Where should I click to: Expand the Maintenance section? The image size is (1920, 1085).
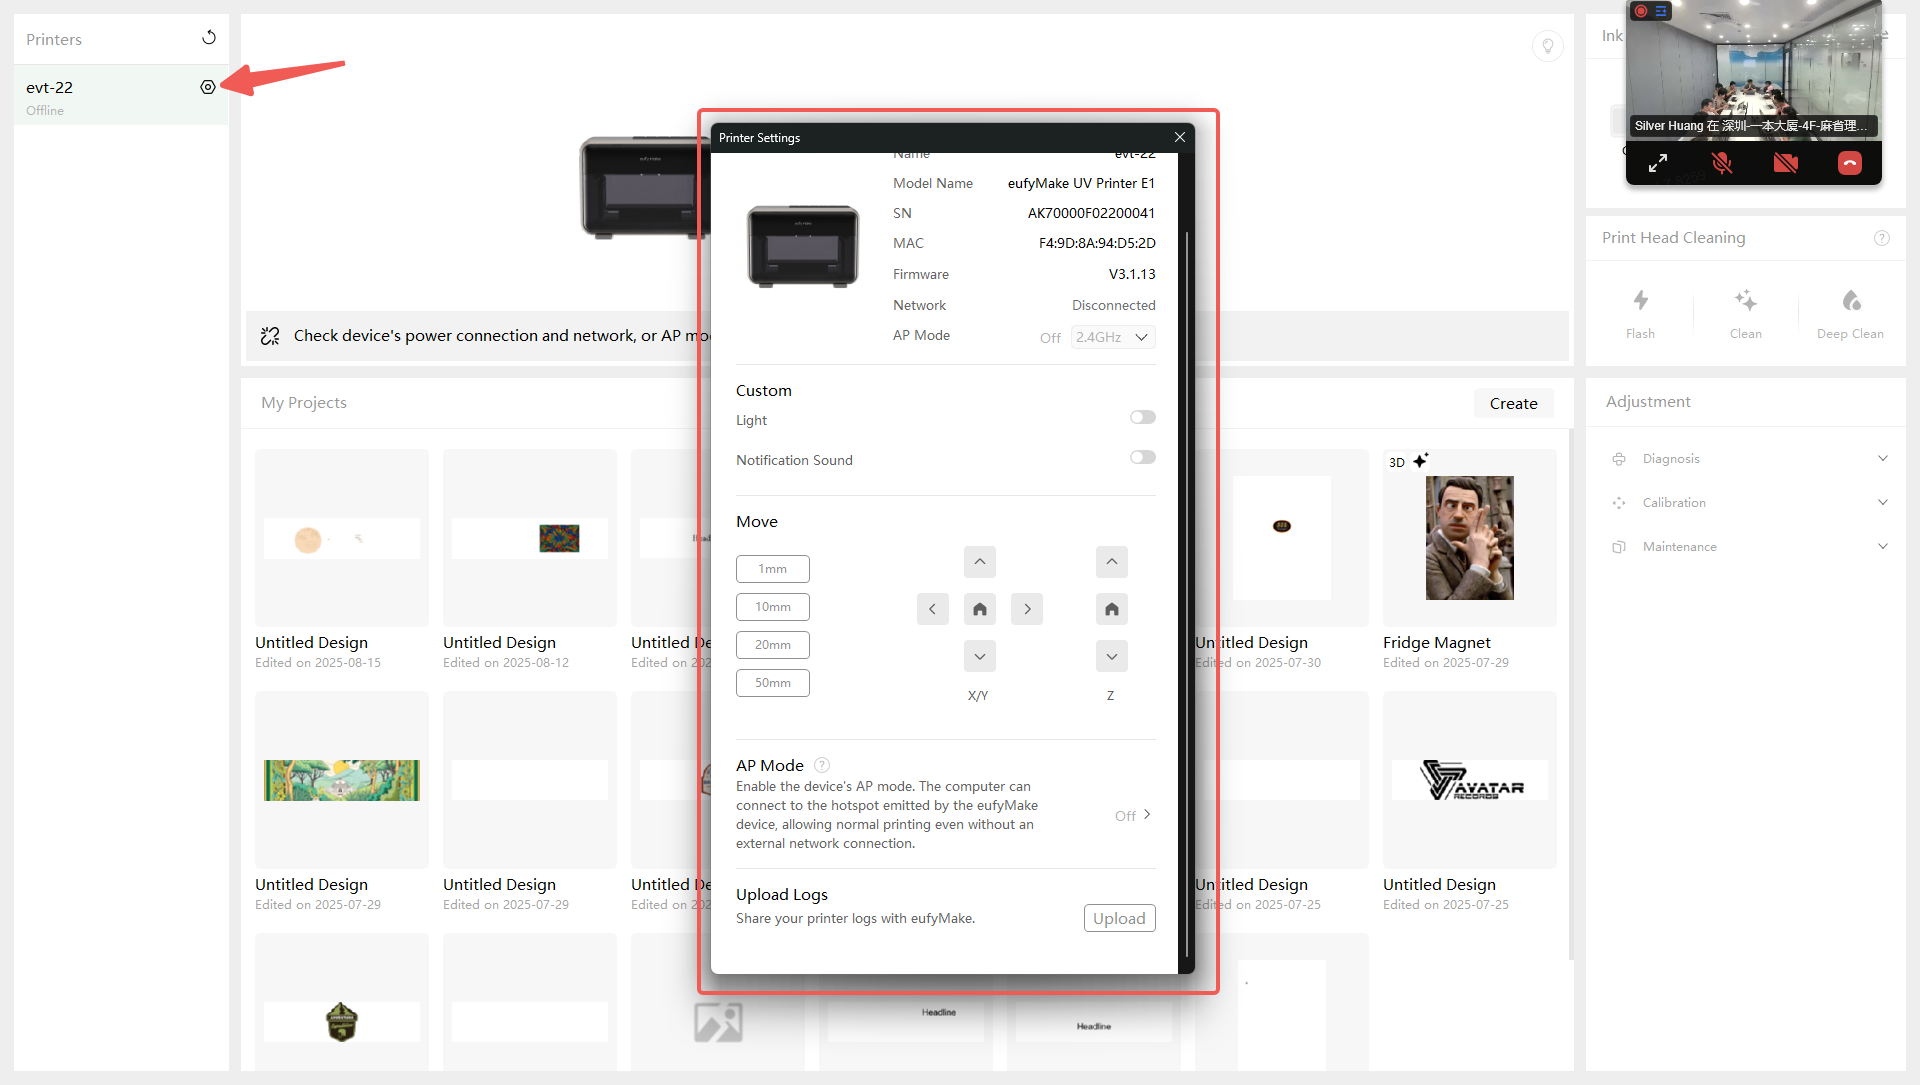[x=1883, y=547]
